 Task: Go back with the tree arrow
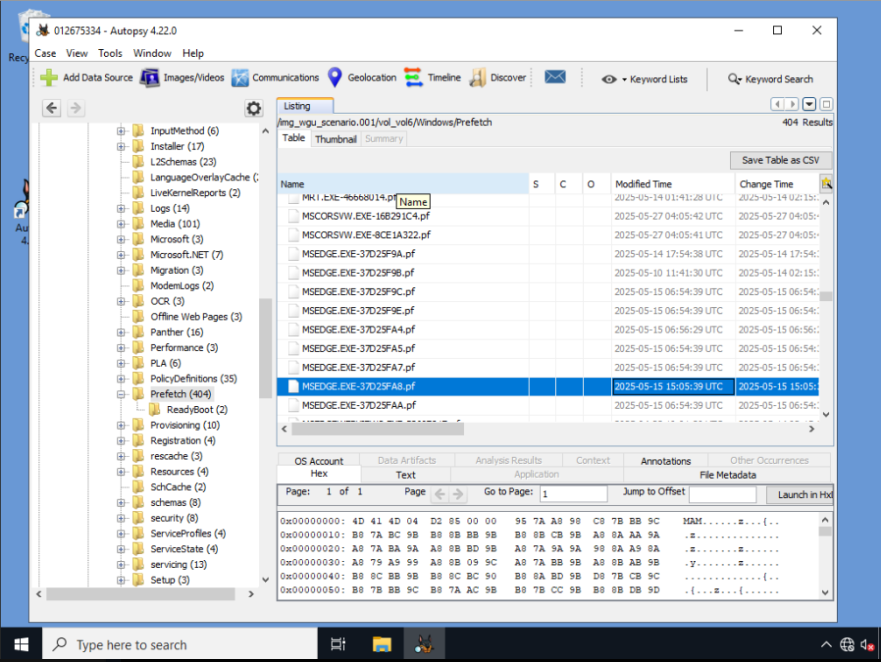(x=52, y=108)
